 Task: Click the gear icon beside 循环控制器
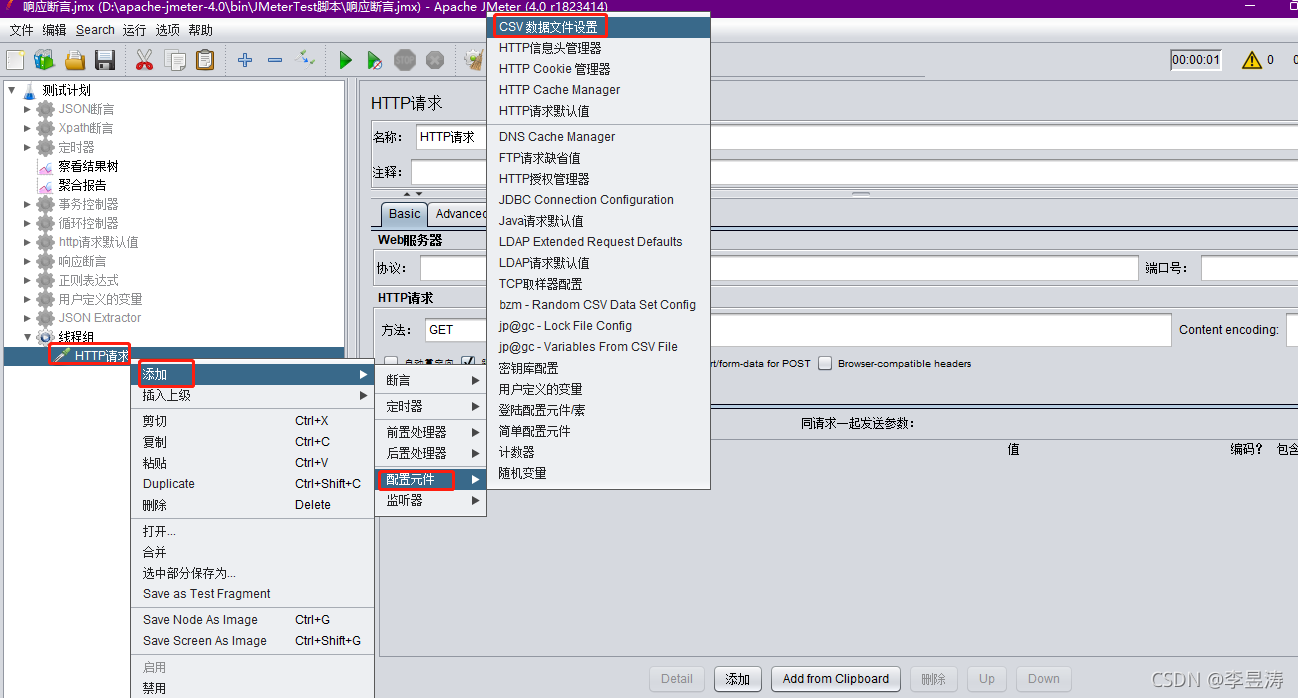pos(46,223)
